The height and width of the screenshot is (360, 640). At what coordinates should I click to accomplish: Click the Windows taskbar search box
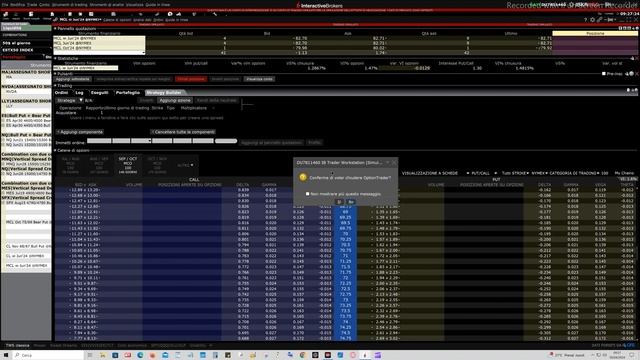click(x=48, y=356)
